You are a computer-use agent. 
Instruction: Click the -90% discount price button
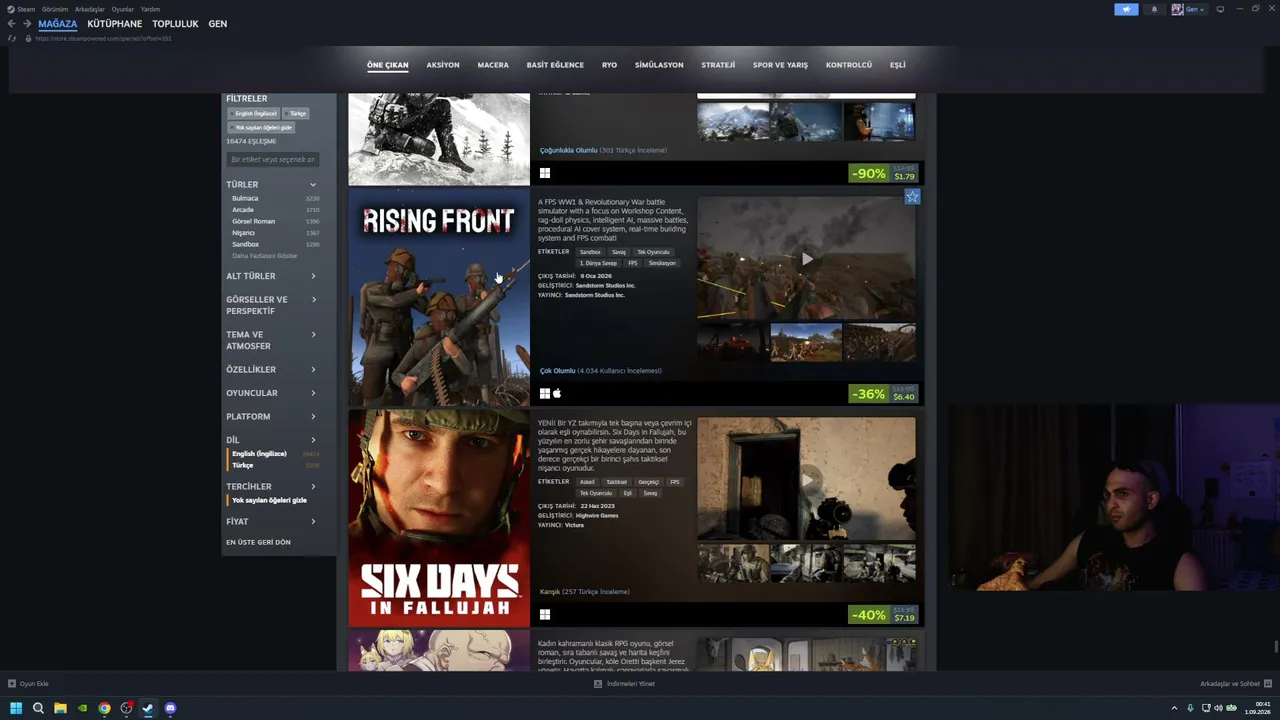click(884, 173)
